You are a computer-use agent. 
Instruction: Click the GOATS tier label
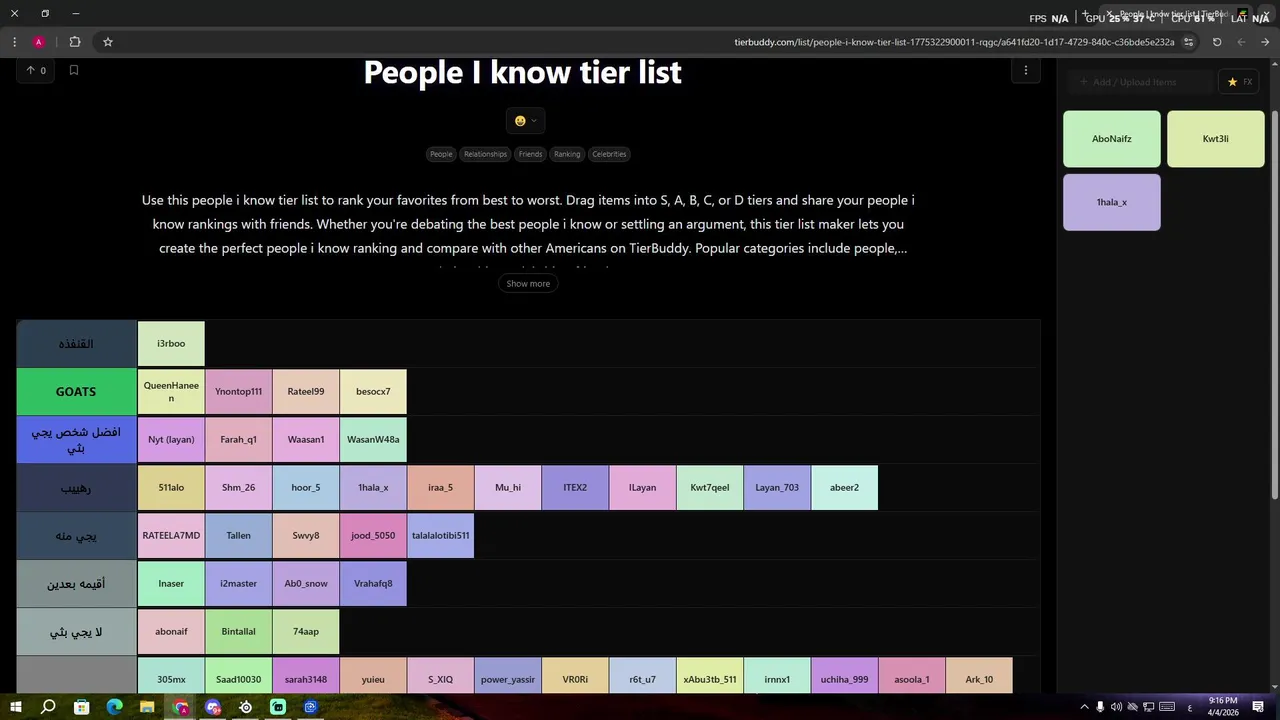(x=76, y=392)
